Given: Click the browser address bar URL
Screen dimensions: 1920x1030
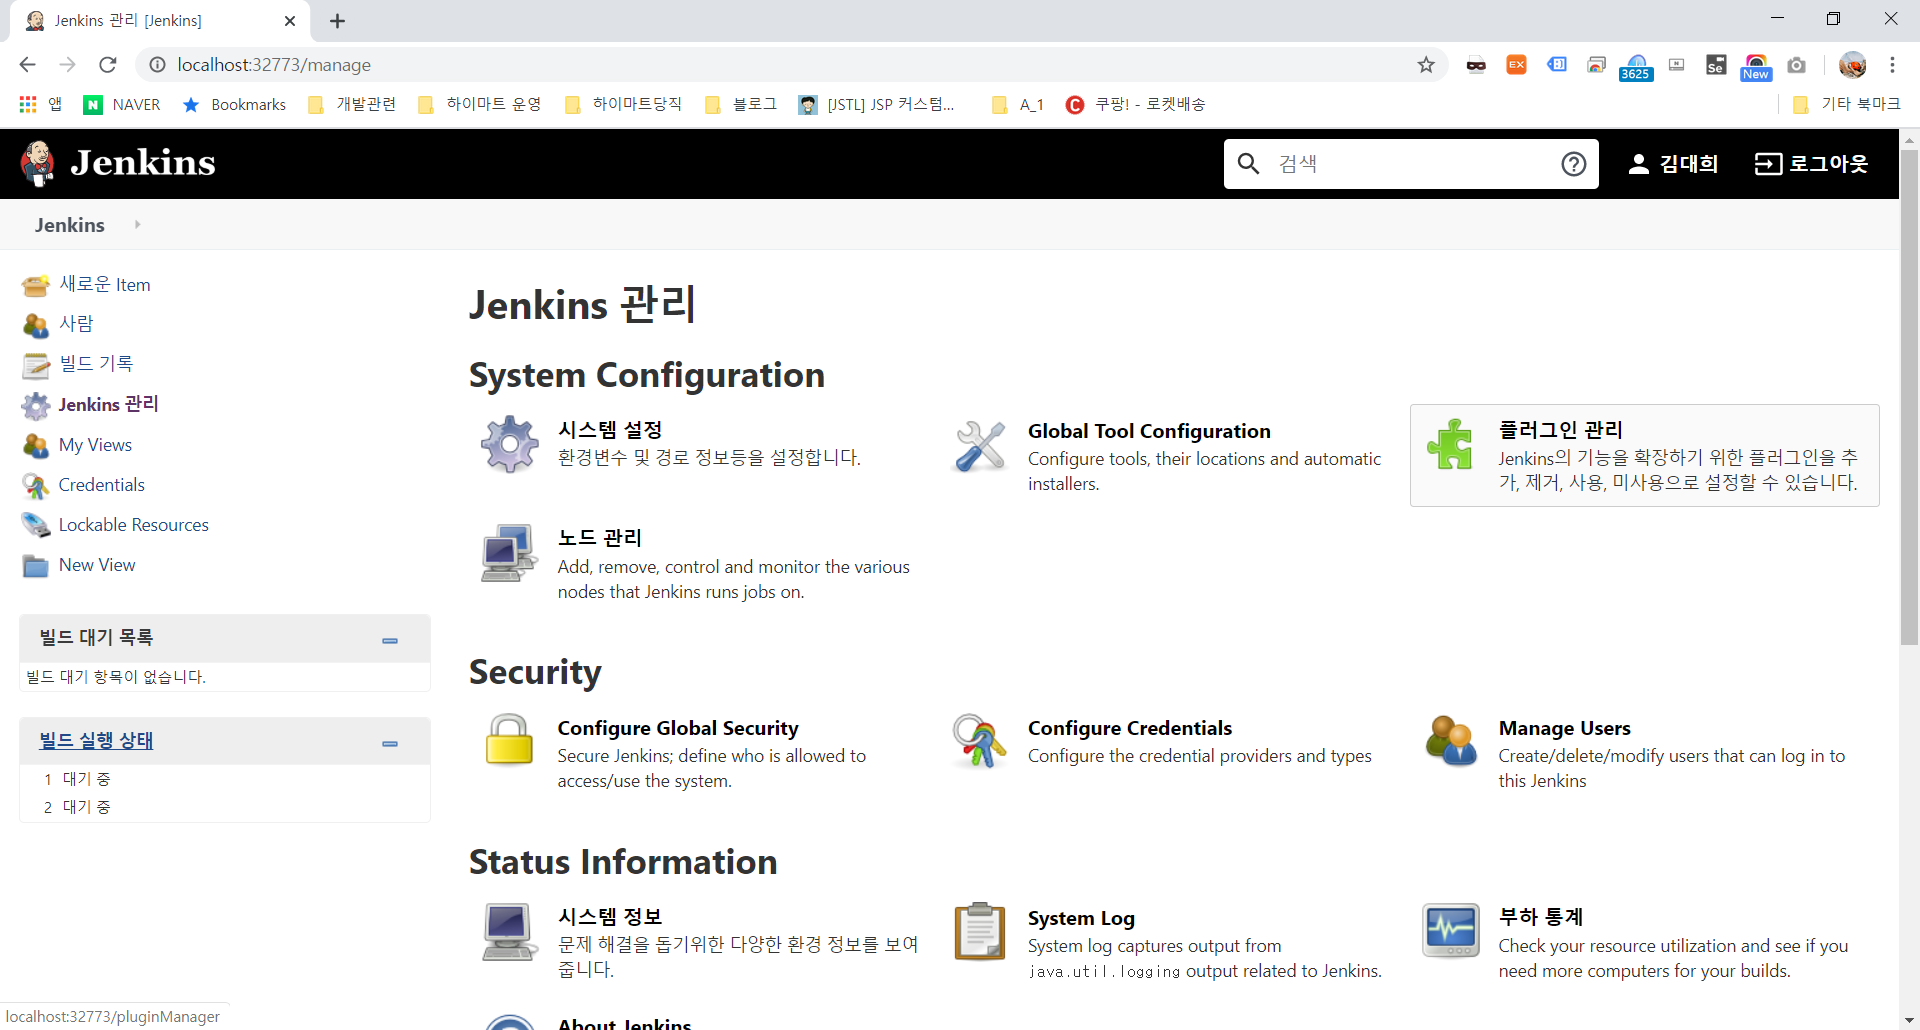Looking at the screenshot, I should [x=274, y=65].
